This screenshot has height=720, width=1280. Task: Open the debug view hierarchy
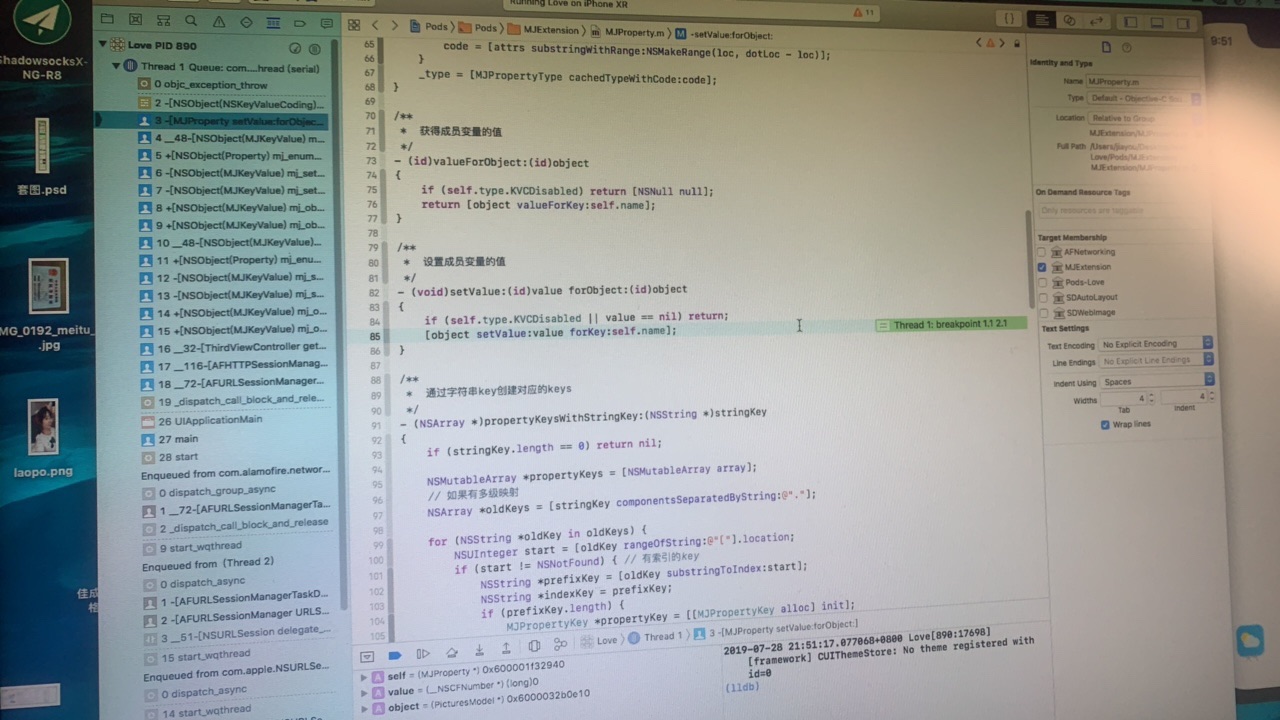tap(534, 647)
